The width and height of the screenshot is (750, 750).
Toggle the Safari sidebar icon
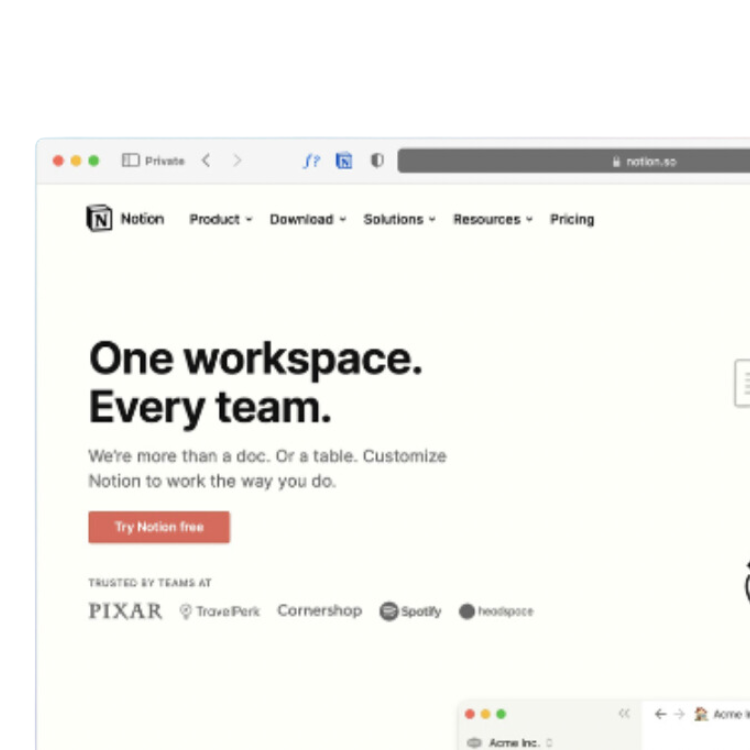pos(130,160)
